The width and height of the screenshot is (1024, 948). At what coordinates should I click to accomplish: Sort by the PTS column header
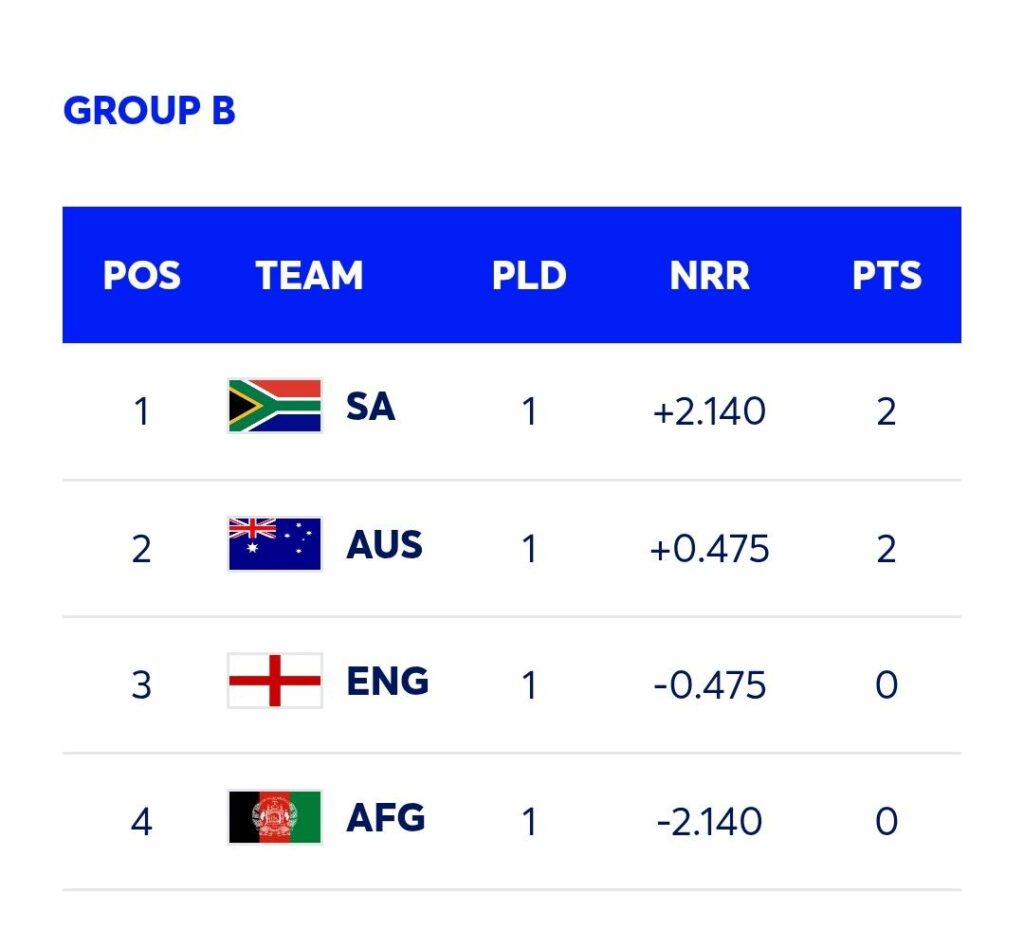(886, 275)
